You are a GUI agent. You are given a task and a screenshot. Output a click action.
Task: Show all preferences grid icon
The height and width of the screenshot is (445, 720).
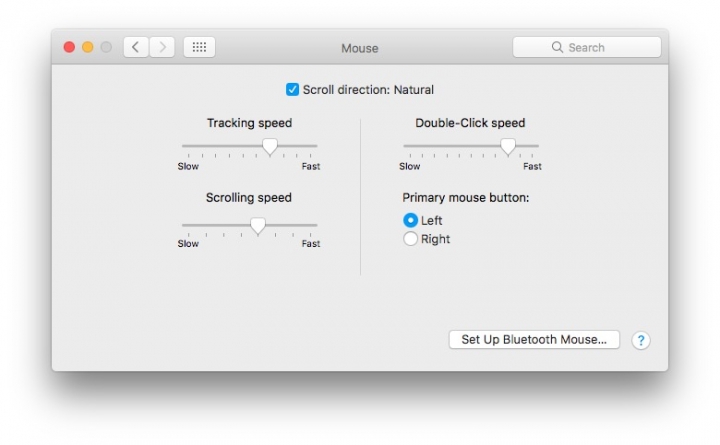[x=199, y=47]
